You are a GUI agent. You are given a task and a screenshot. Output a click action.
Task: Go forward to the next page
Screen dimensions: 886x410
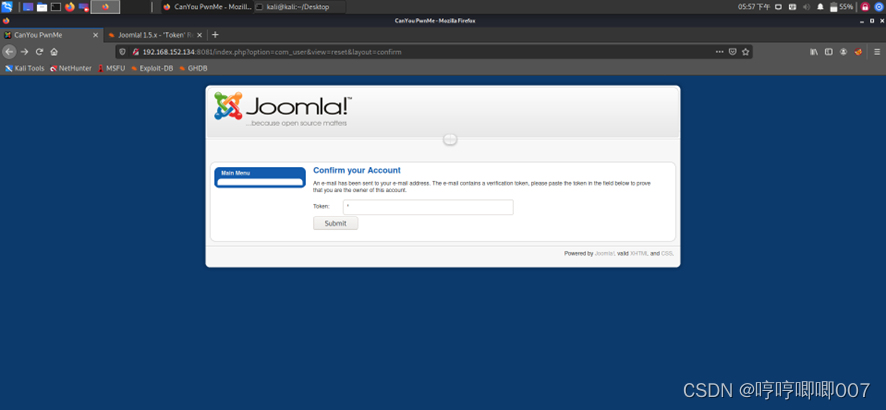pyautogui.click(x=24, y=51)
